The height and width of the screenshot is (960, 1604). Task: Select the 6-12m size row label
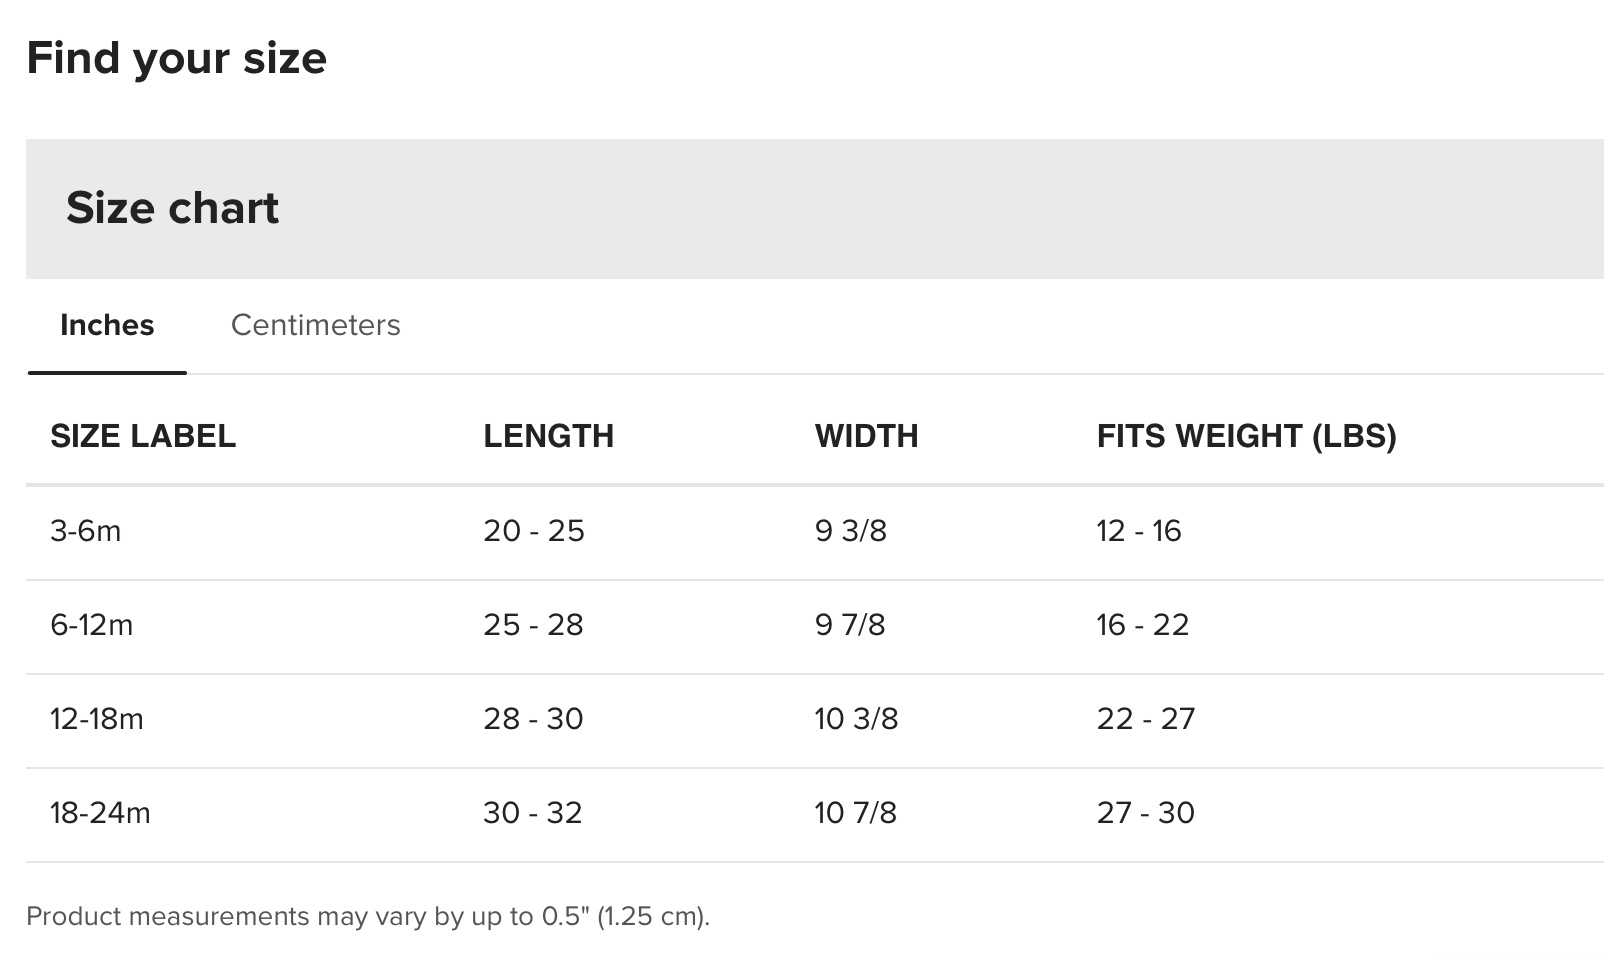point(92,625)
